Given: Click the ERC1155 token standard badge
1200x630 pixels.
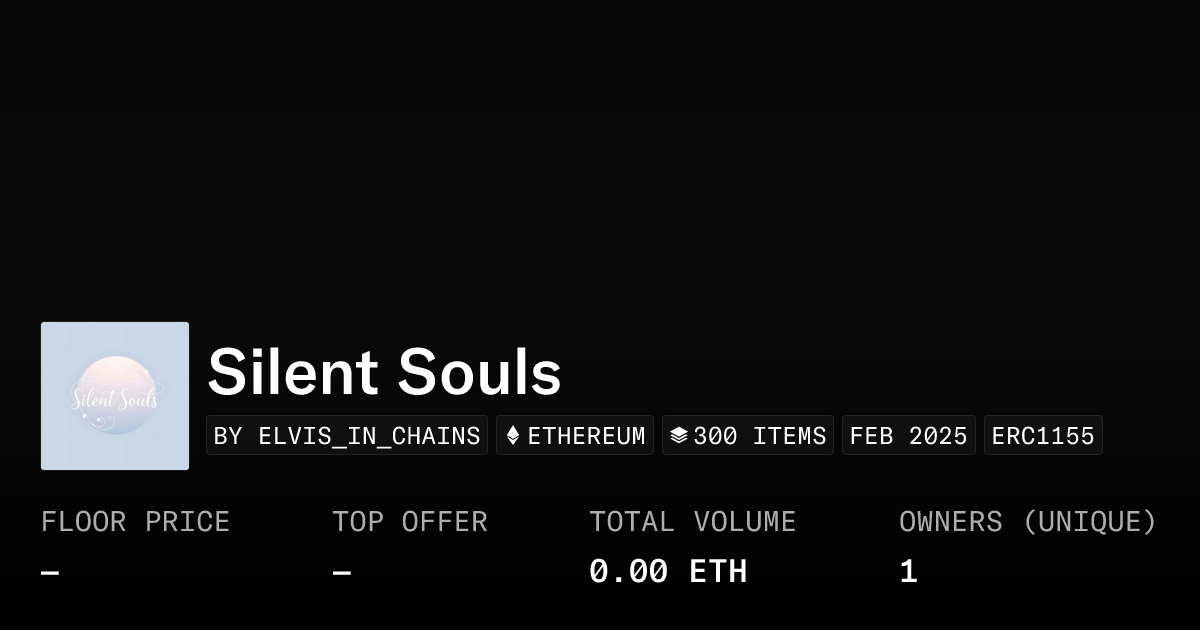Looking at the screenshot, I should [1043, 436].
